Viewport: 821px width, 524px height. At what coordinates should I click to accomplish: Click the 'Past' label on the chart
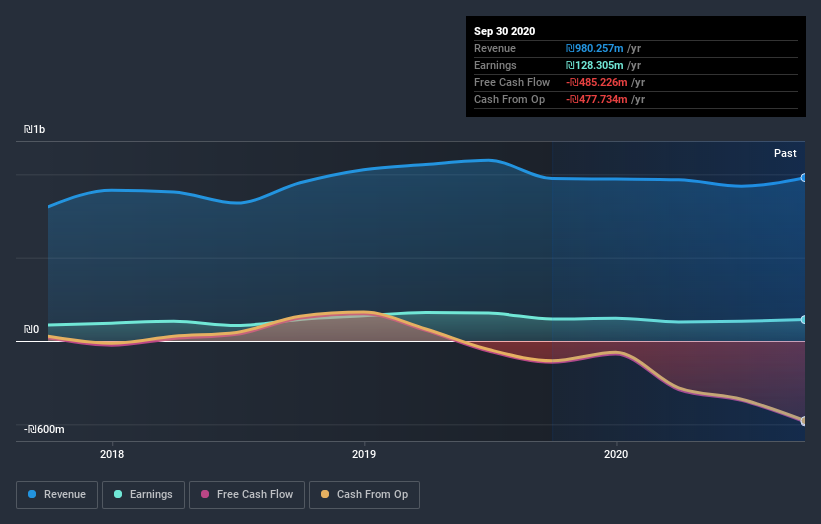[x=785, y=153]
